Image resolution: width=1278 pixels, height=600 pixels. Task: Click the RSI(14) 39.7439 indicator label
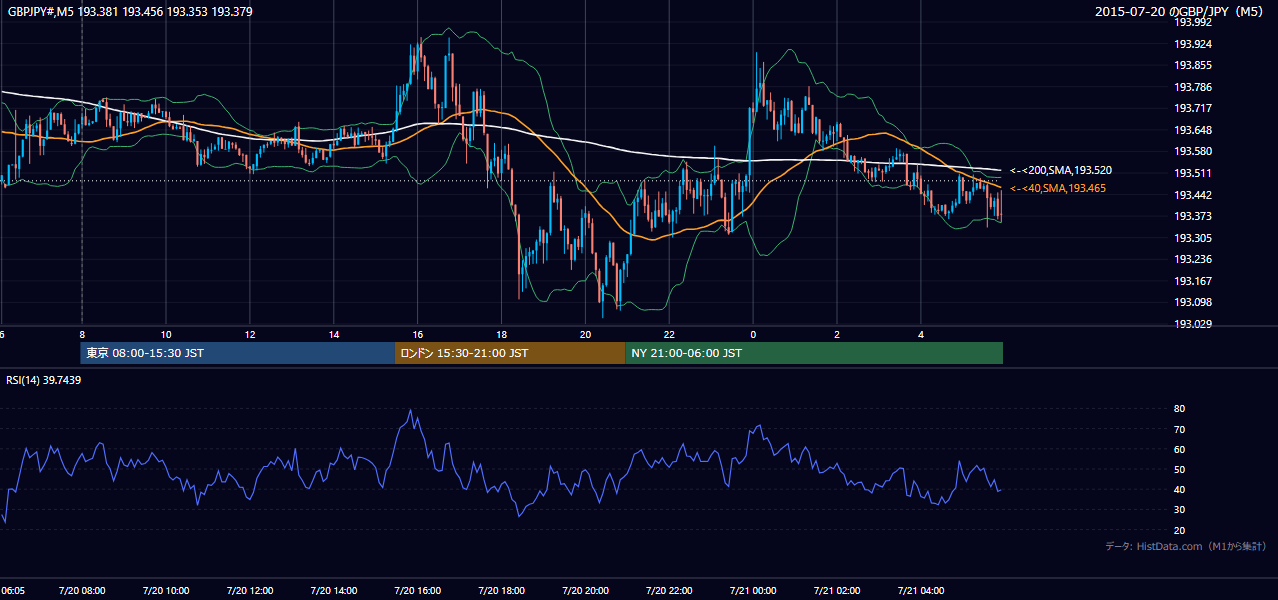tap(44, 380)
